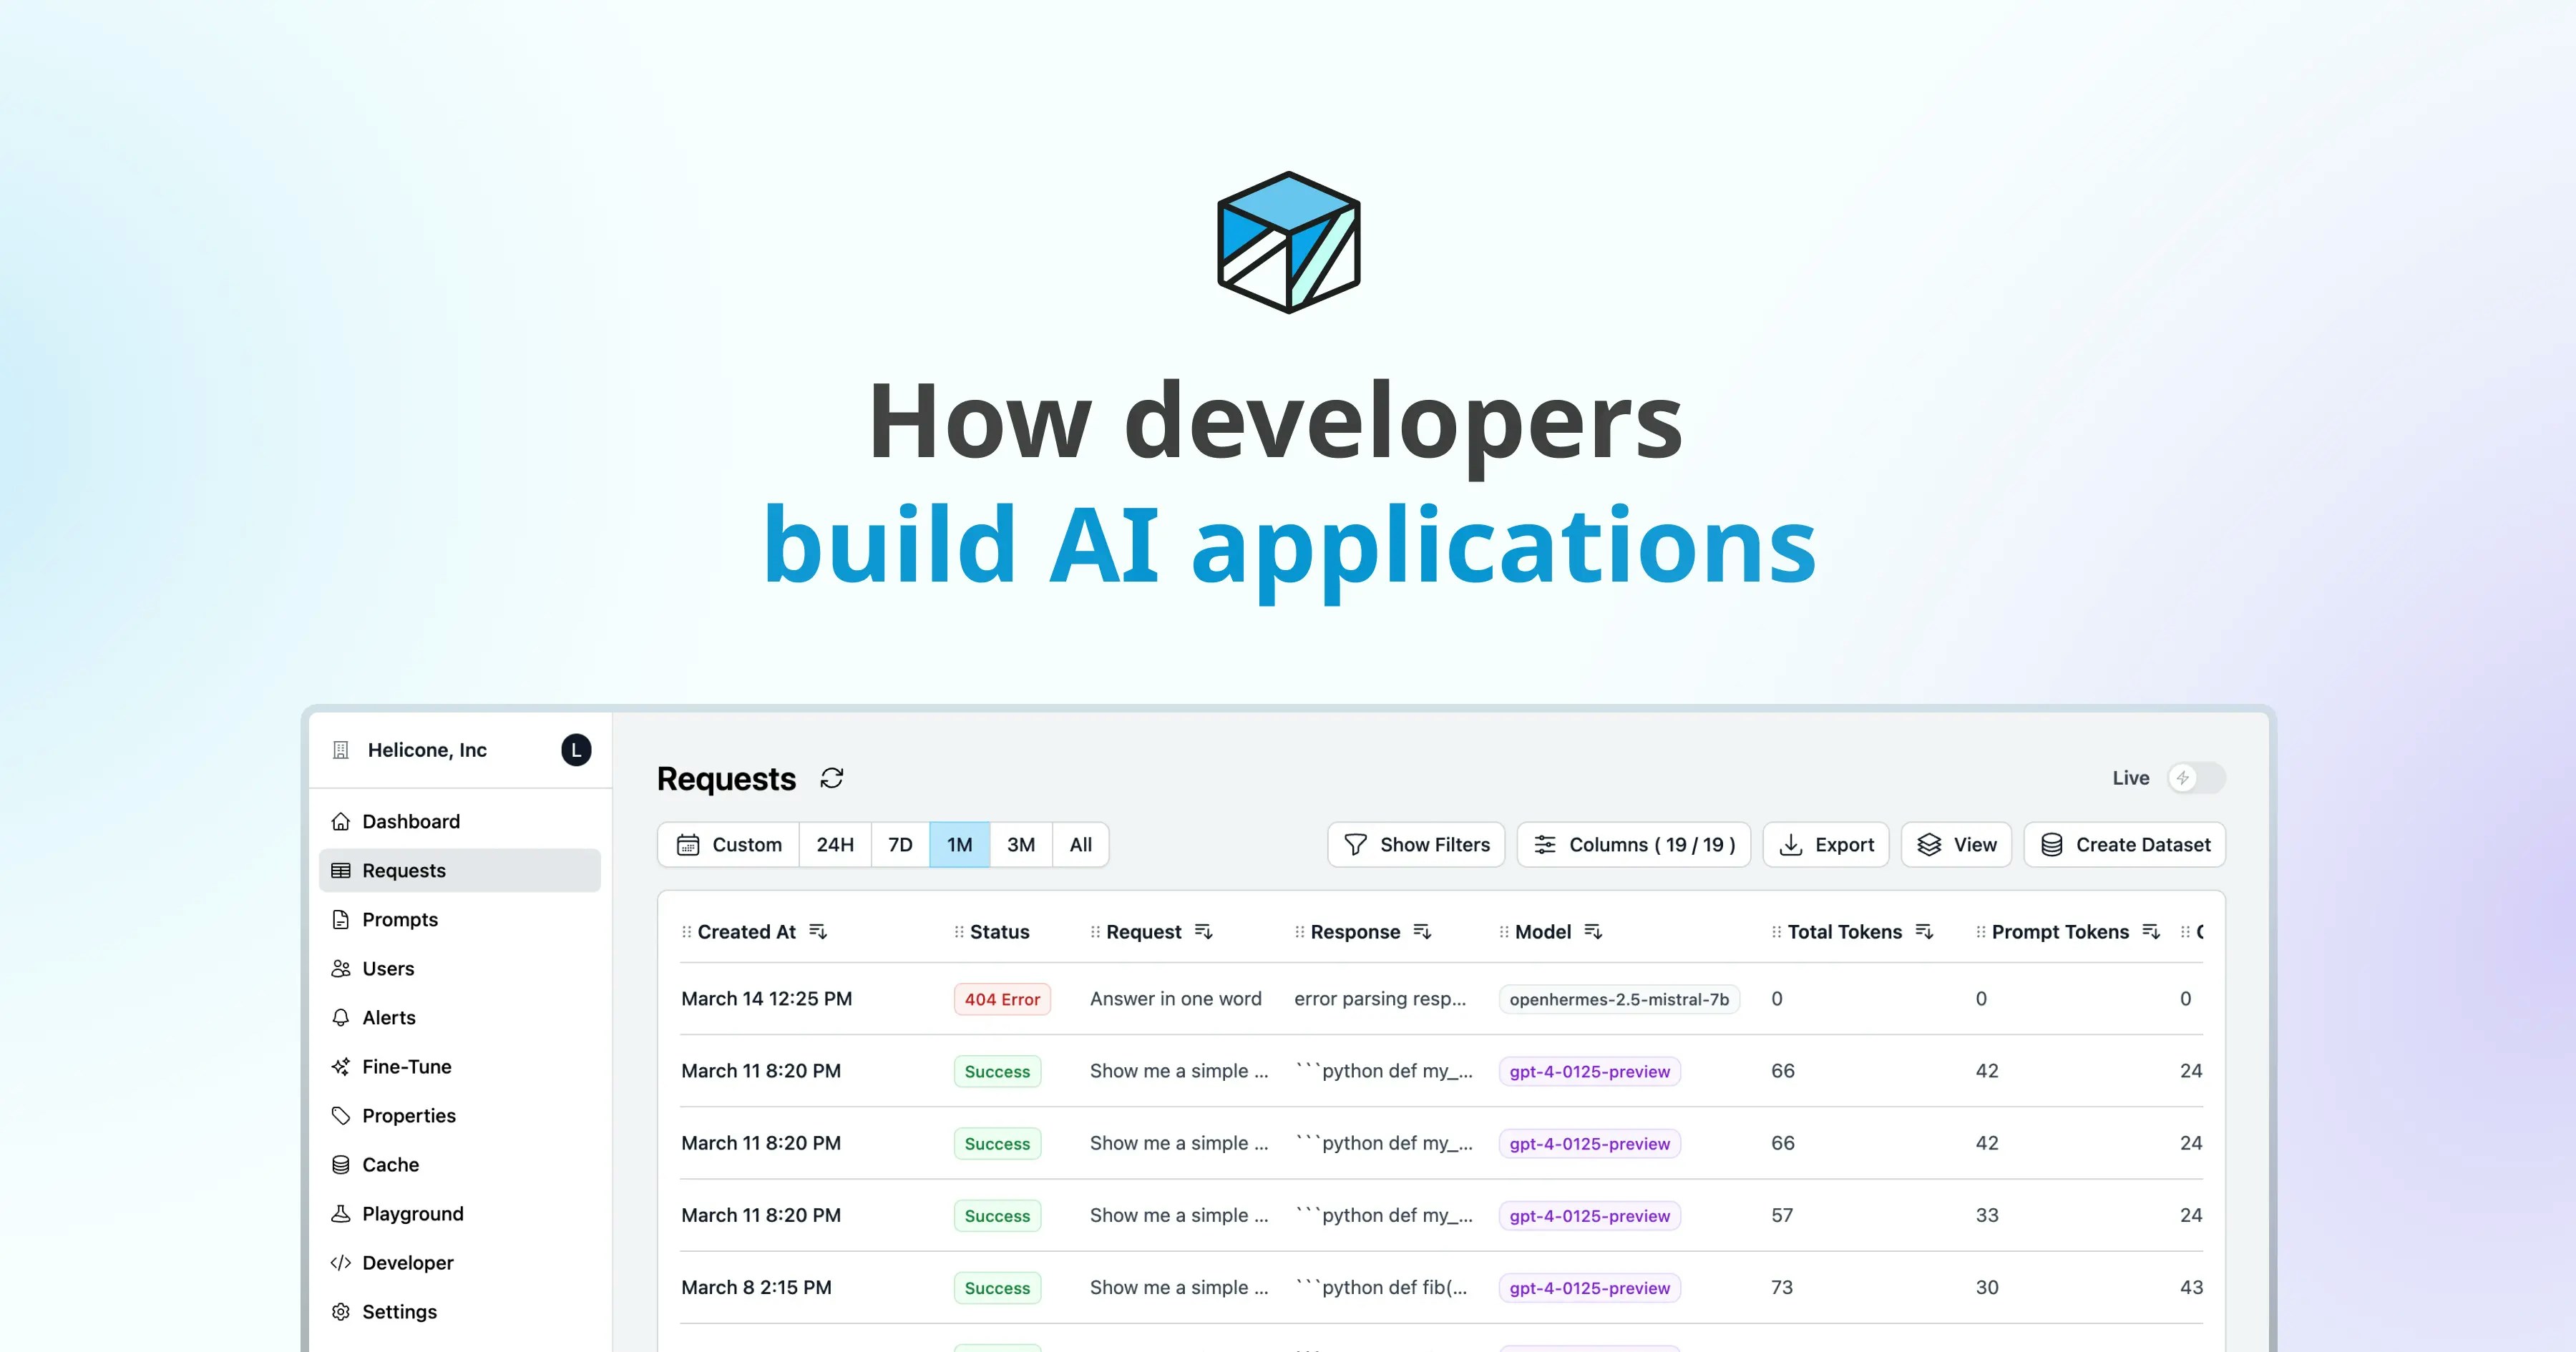
Task: Click the Export button
Action: (1826, 845)
